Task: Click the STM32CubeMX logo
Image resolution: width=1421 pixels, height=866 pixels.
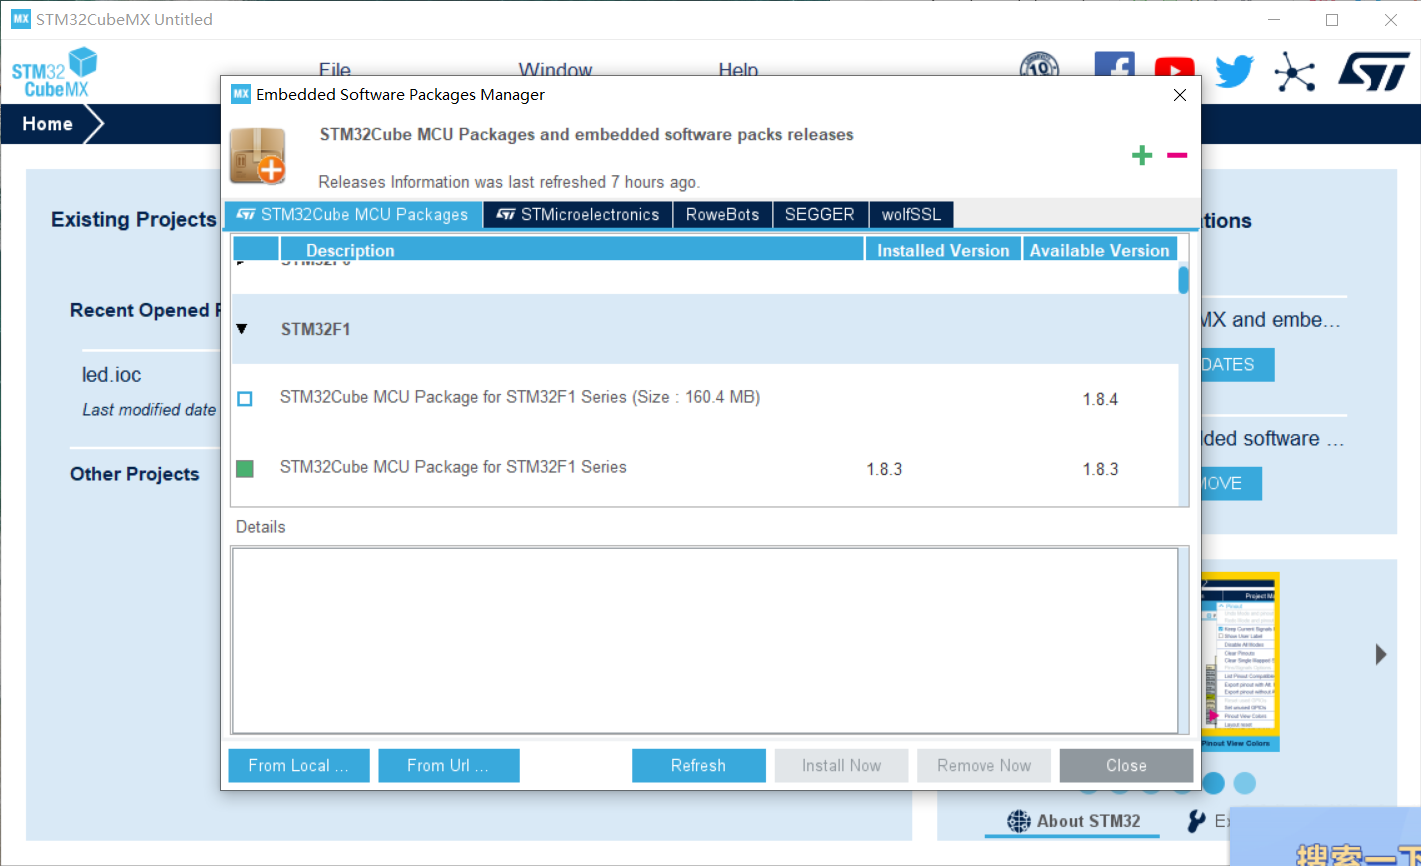Action: (54, 73)
